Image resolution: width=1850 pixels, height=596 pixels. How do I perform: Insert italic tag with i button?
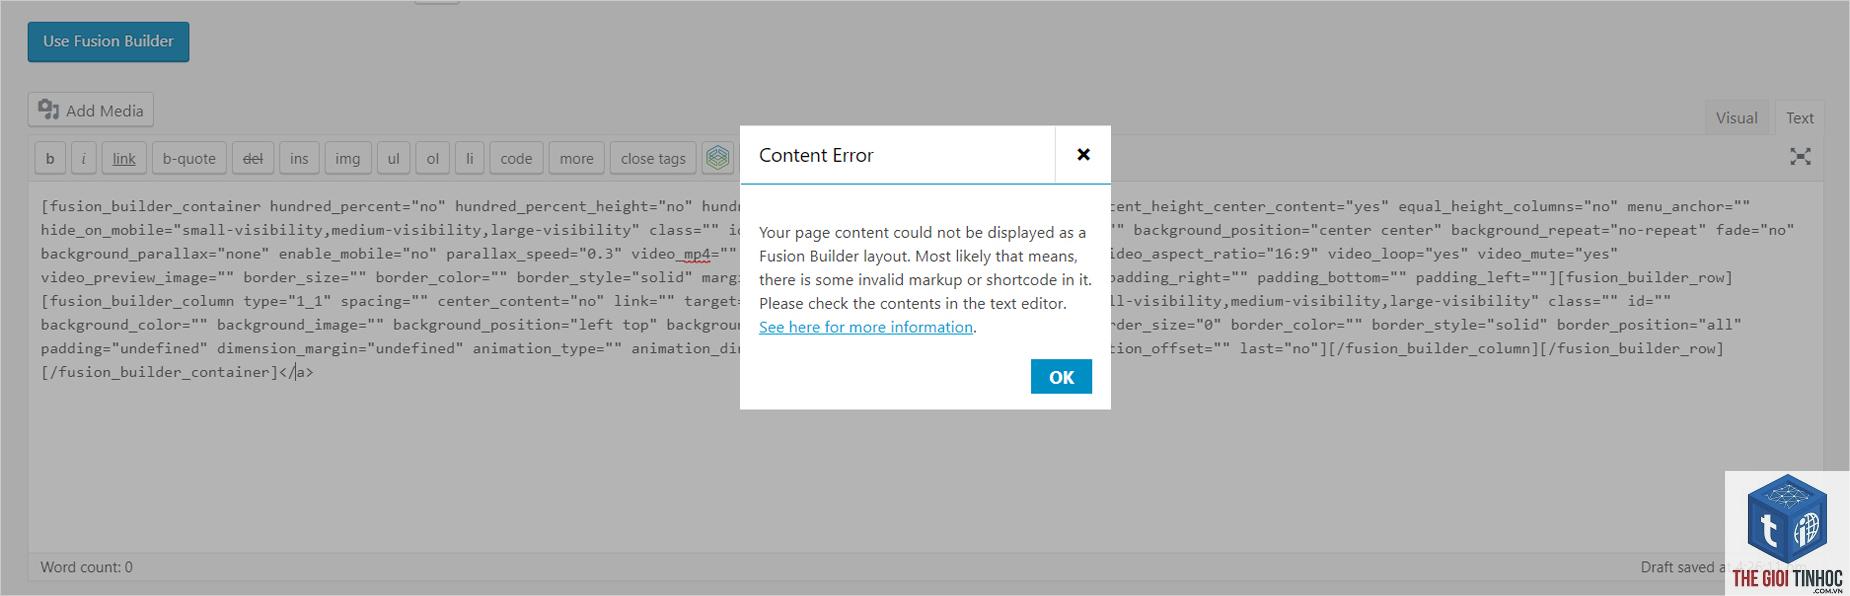[x=83, y=158]
